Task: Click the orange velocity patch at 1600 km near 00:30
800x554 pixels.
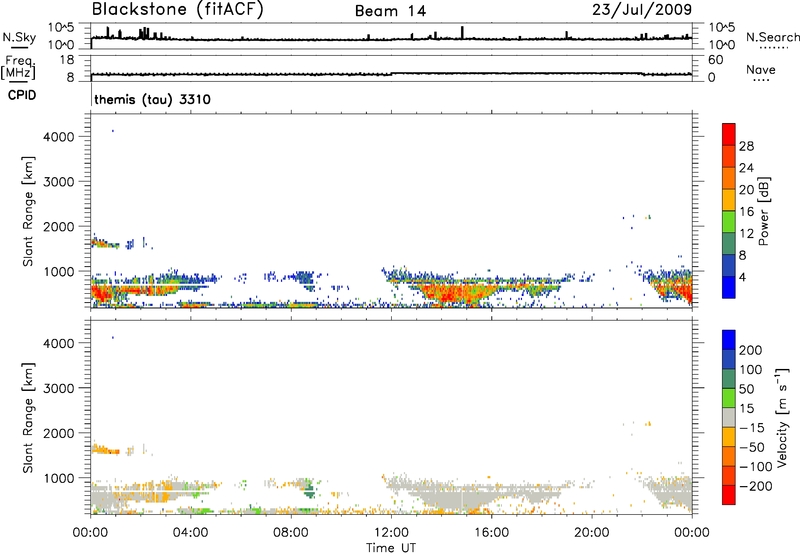Action: click(x=105, y=450)
